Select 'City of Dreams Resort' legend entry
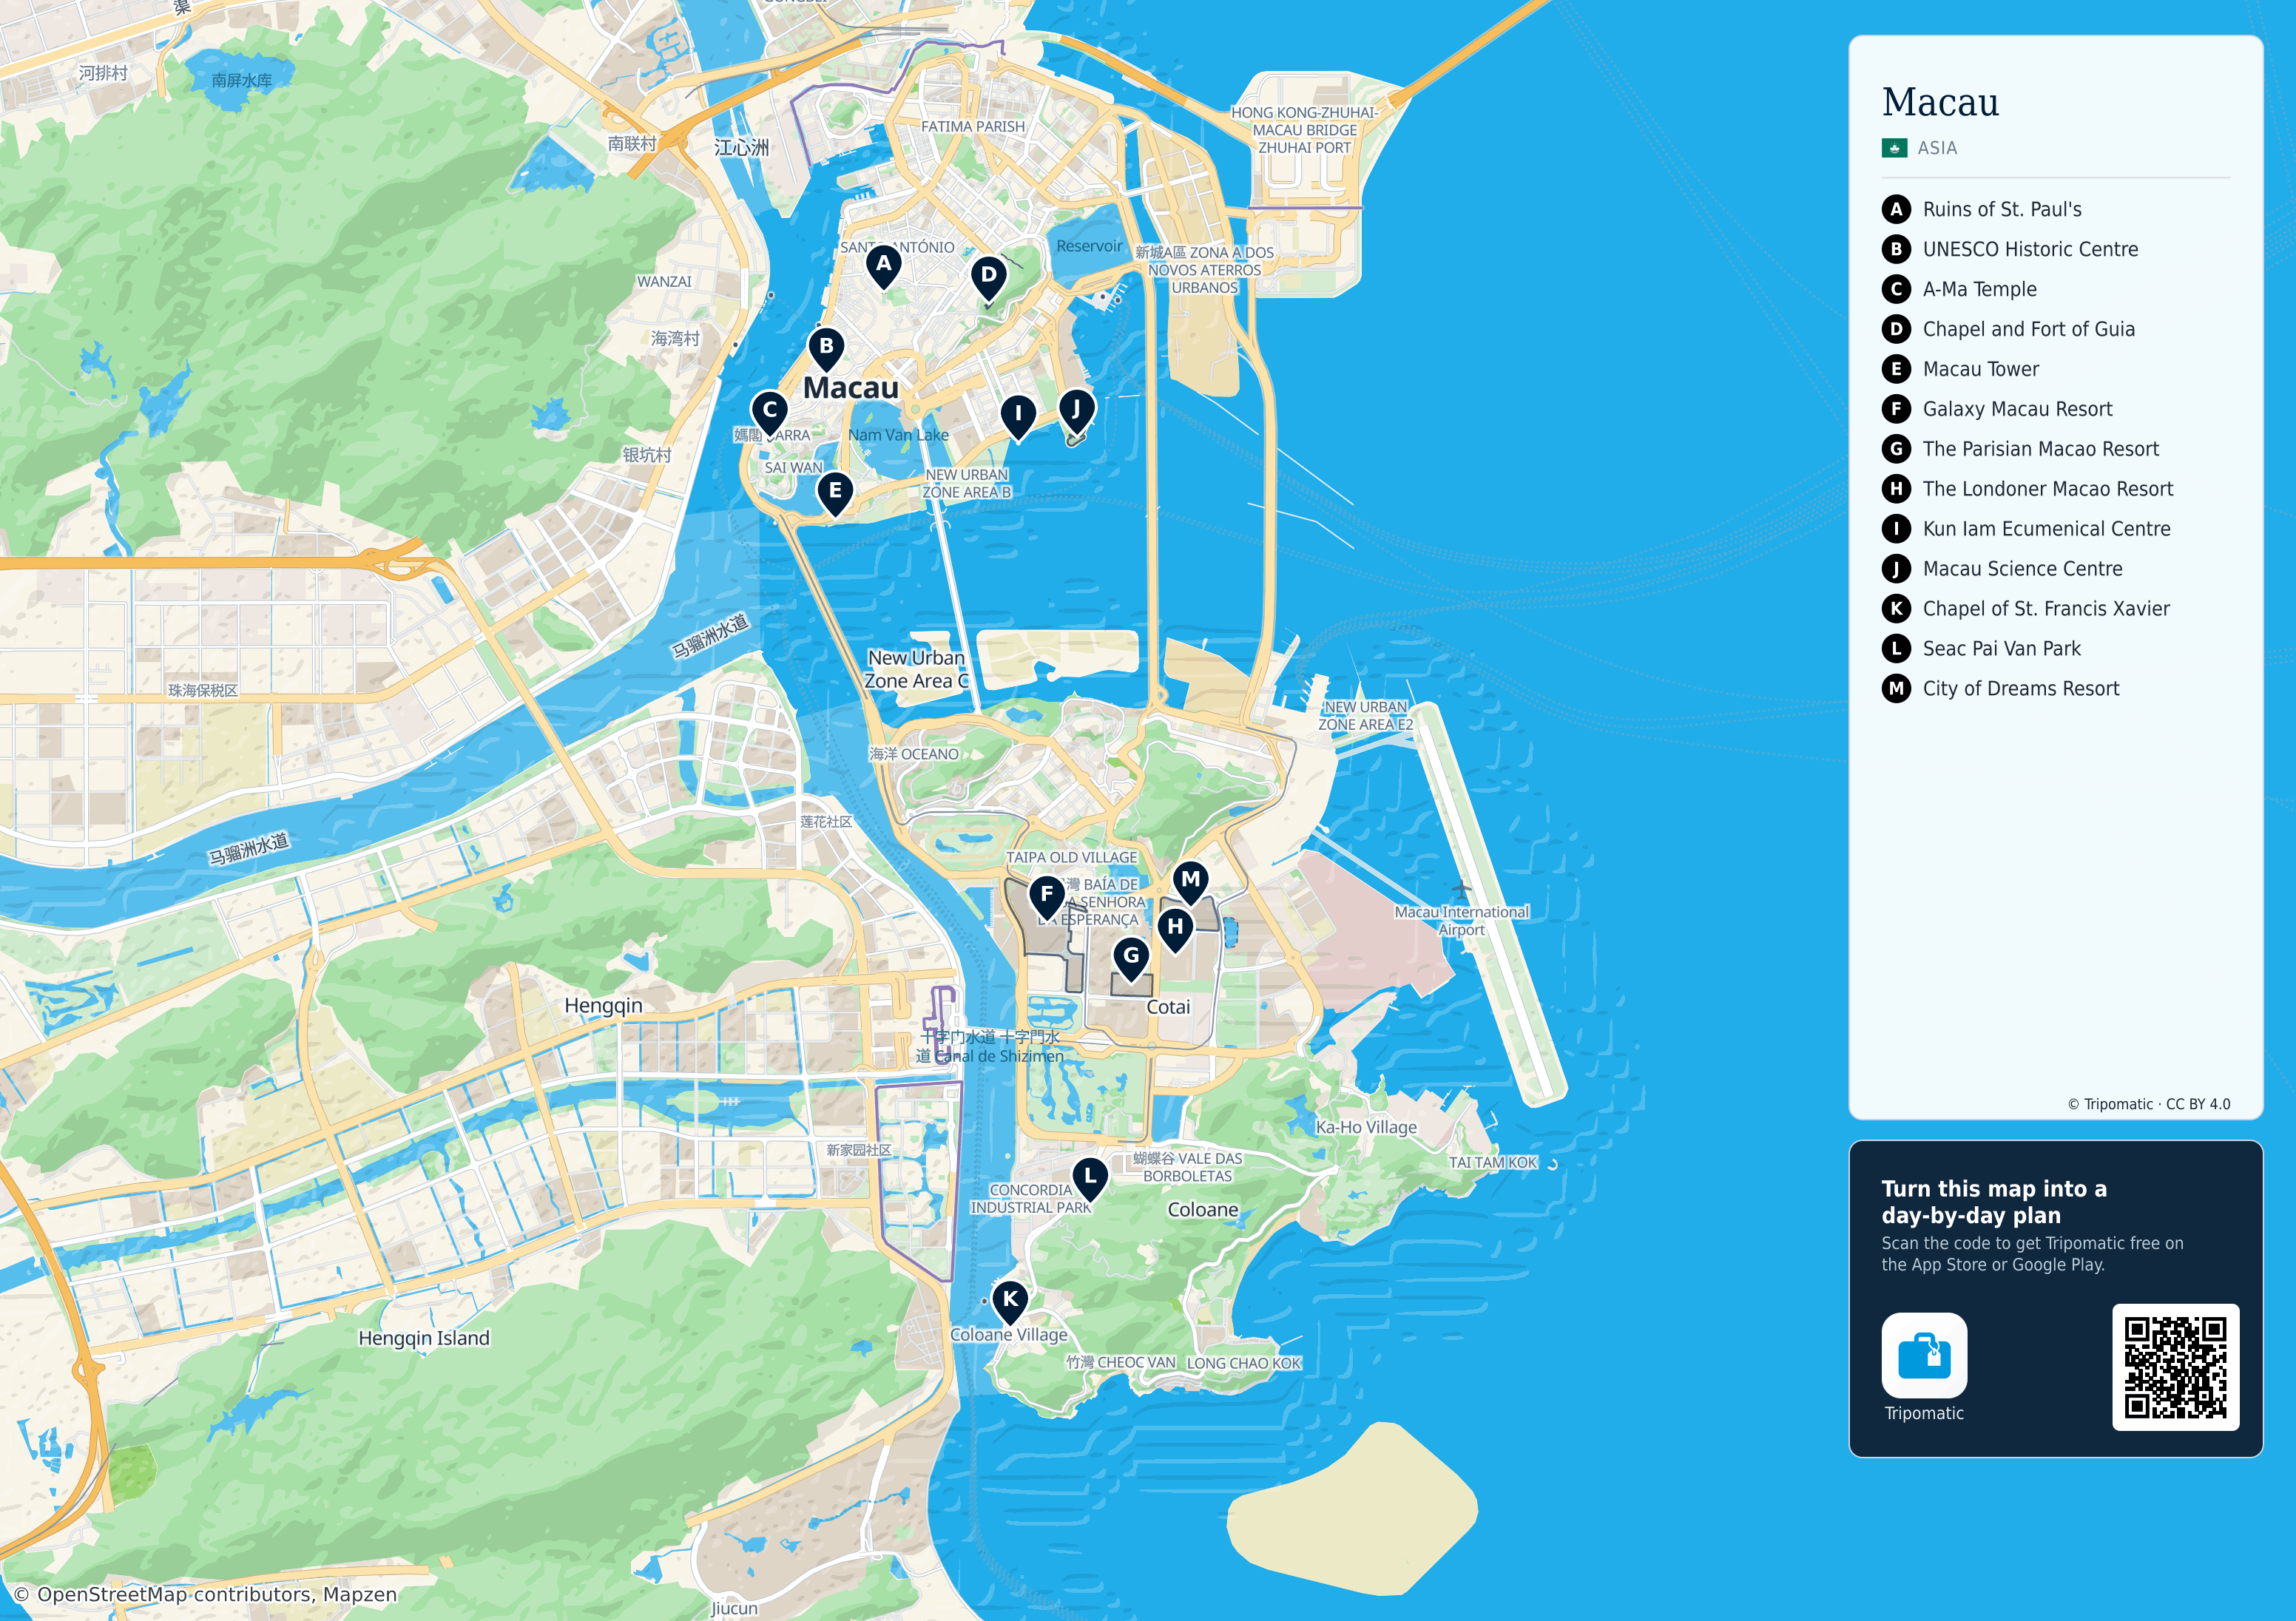2296x1621 pixels. [x=2020, y=689]
